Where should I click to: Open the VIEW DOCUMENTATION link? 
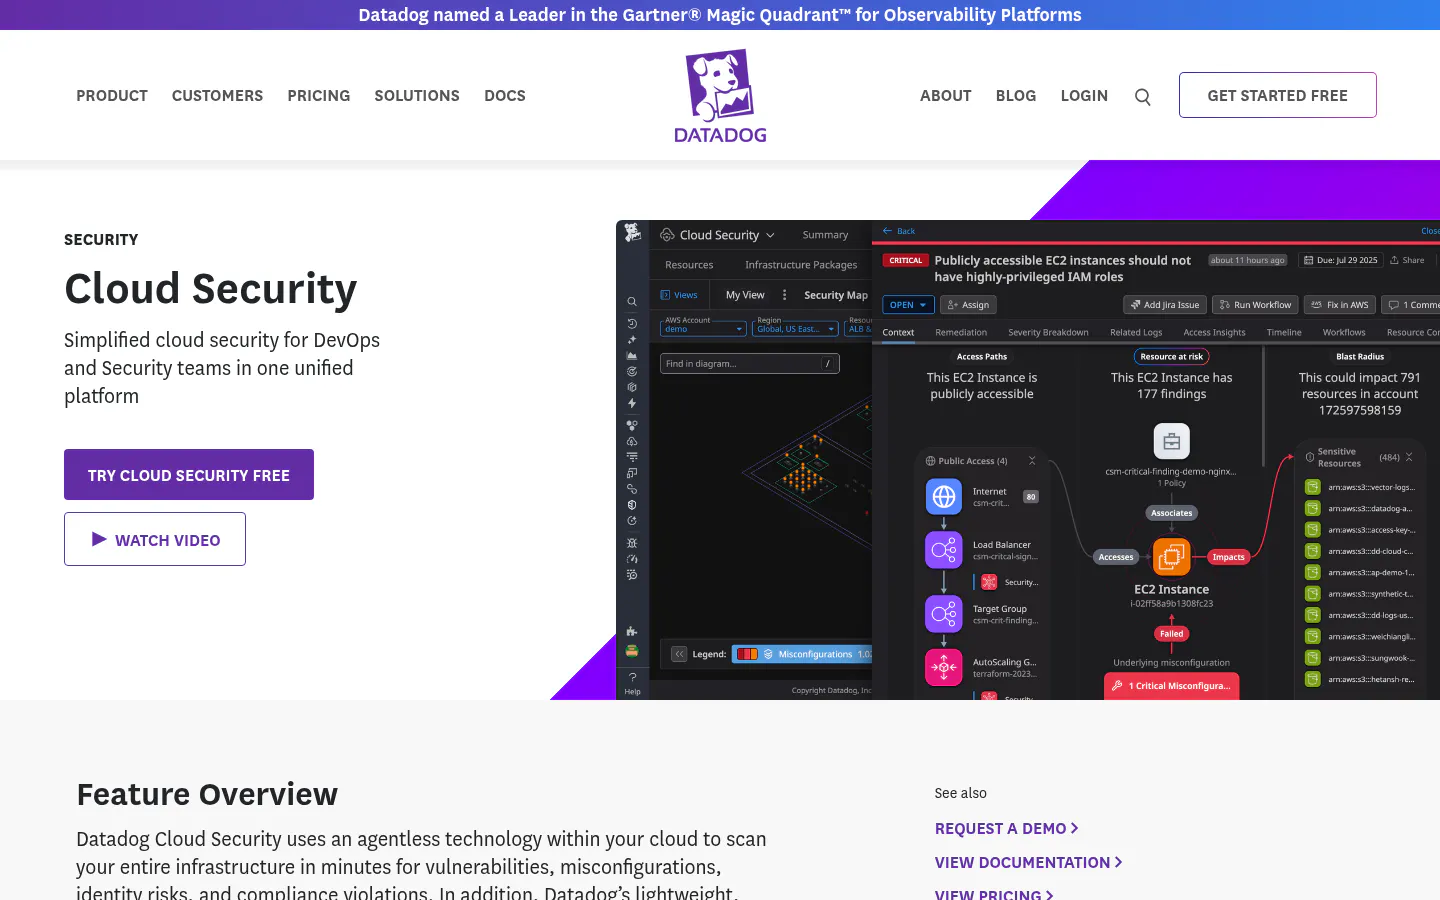pos(1028,862)
